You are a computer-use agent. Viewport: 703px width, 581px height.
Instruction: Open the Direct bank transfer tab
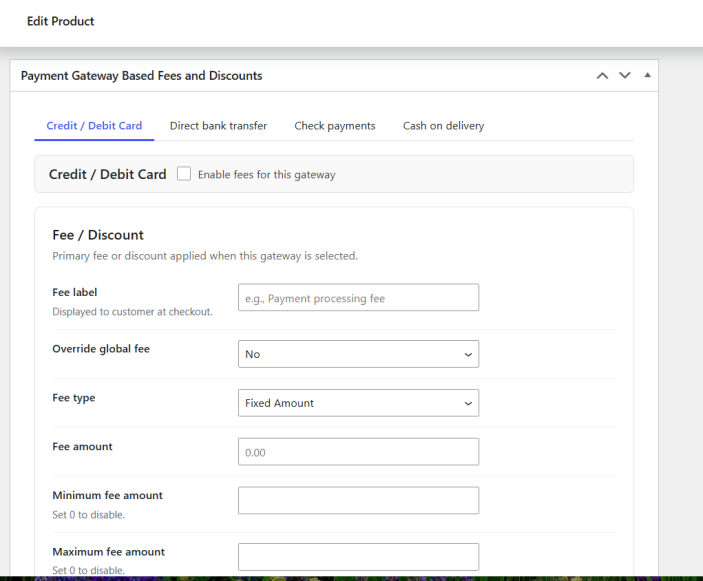218,126
